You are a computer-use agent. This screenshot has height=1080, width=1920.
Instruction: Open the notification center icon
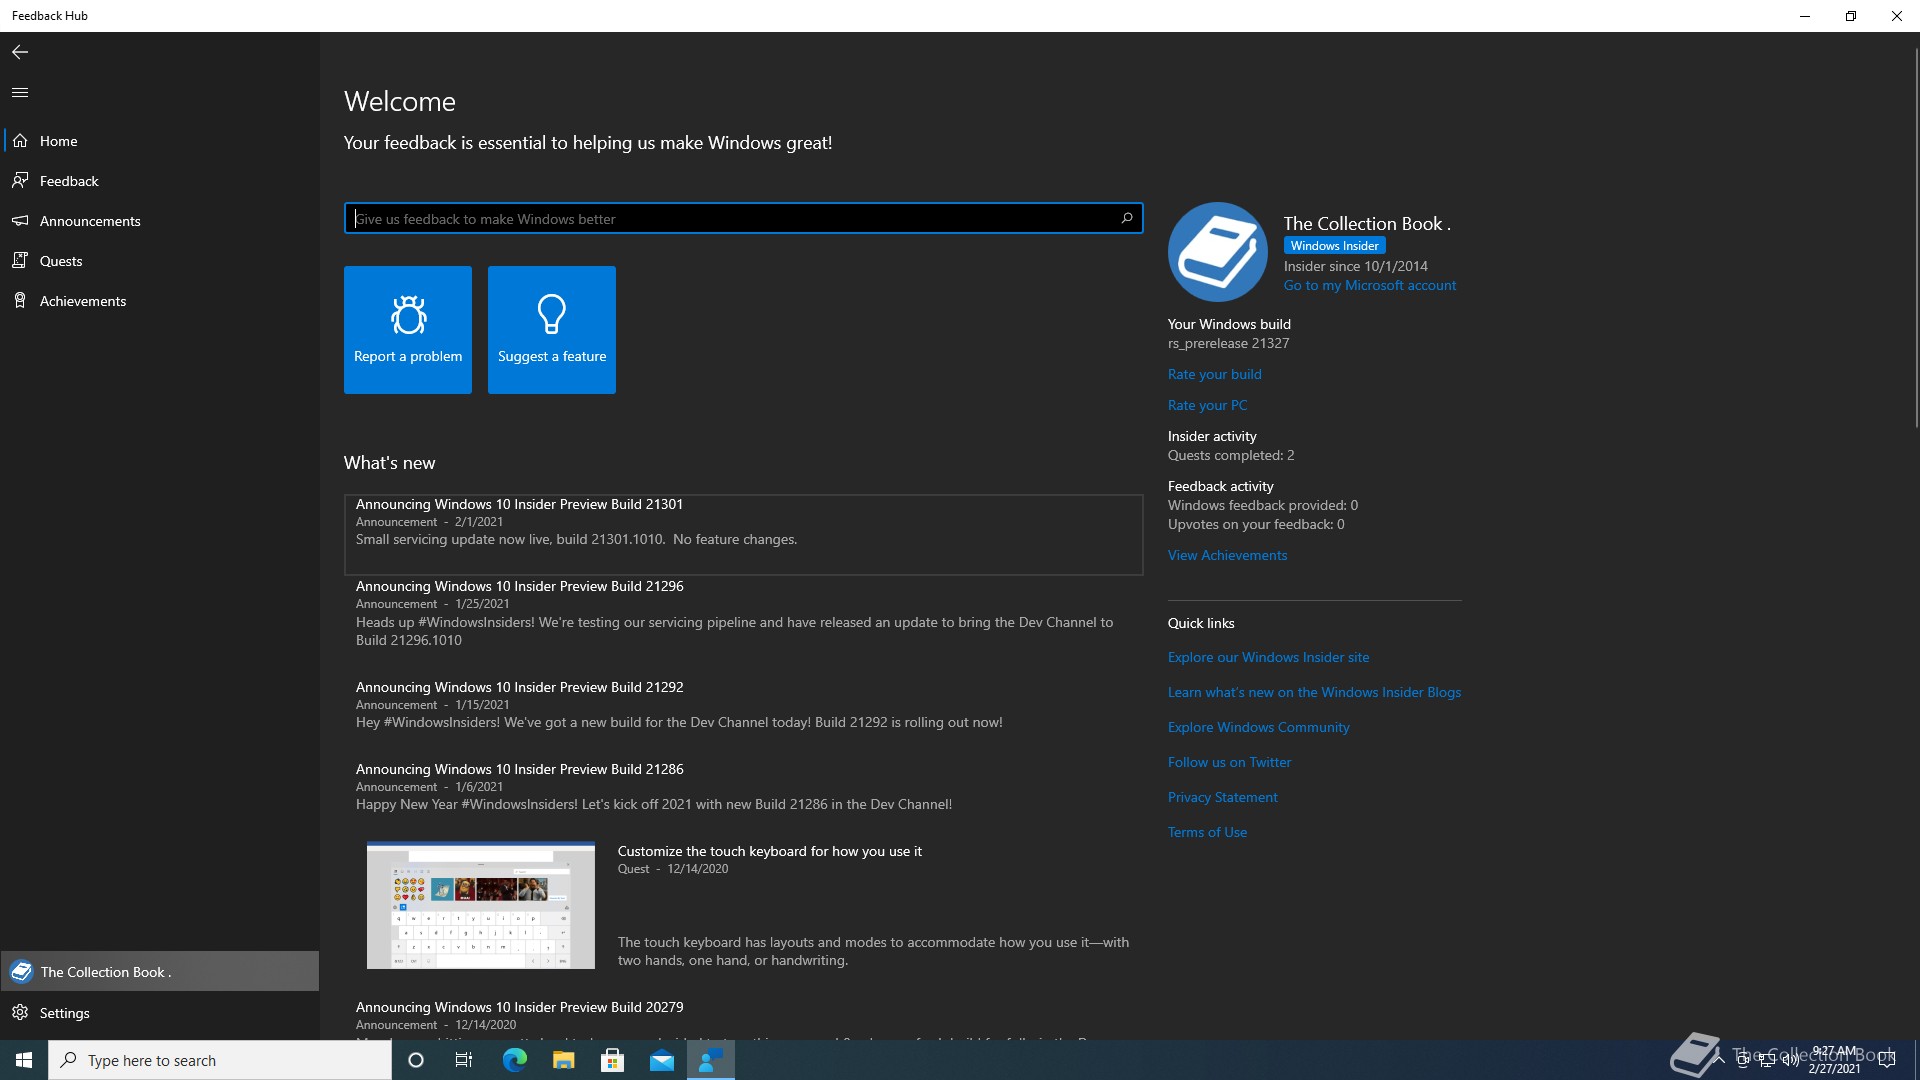pyautogui.click(x=1887, y=1060)
